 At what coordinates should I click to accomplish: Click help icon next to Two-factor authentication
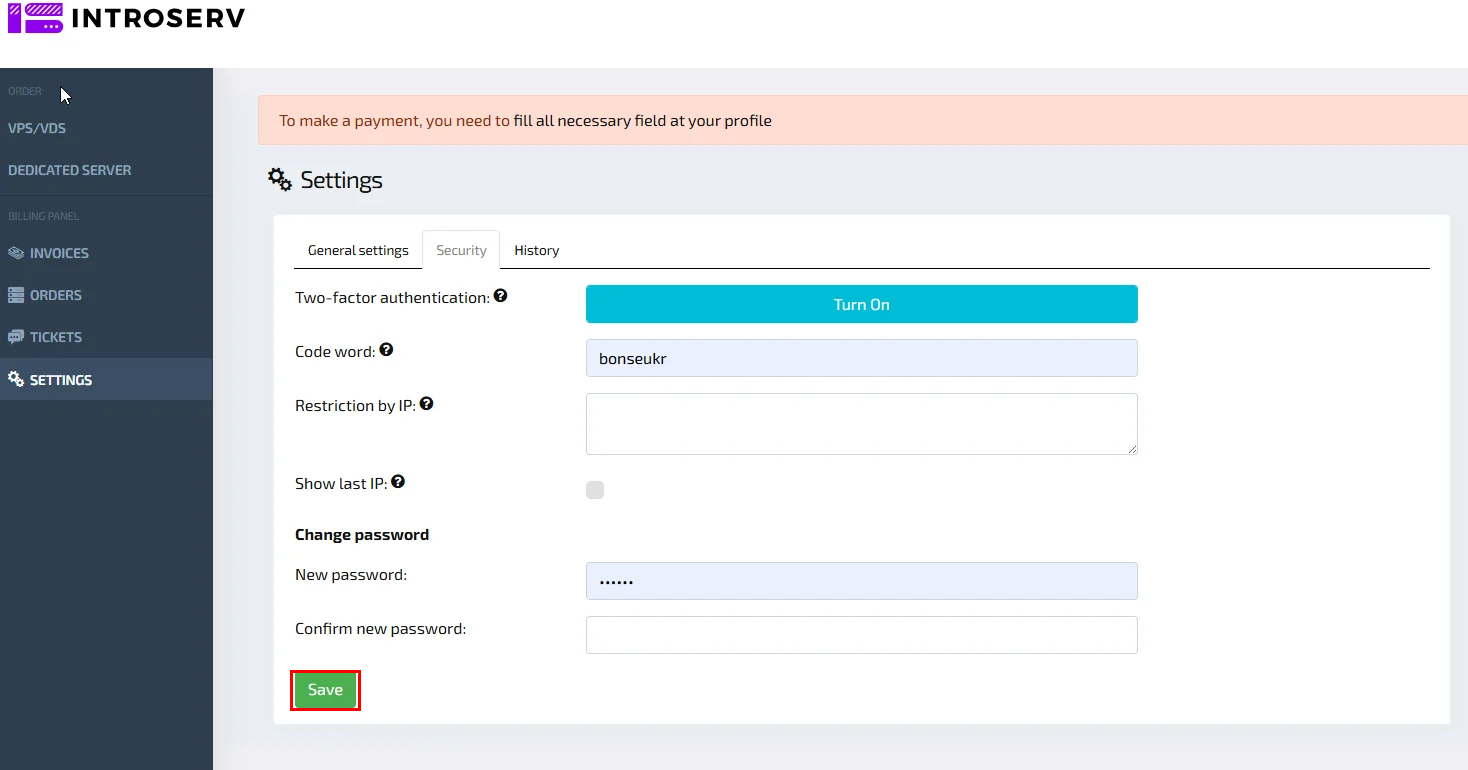501,296
